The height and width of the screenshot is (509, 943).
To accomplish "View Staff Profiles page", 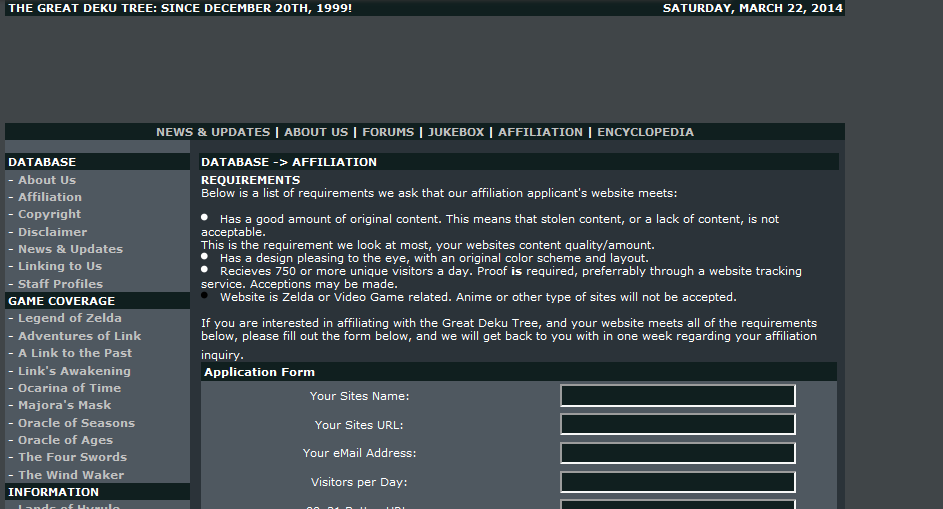I will (60, 284).
